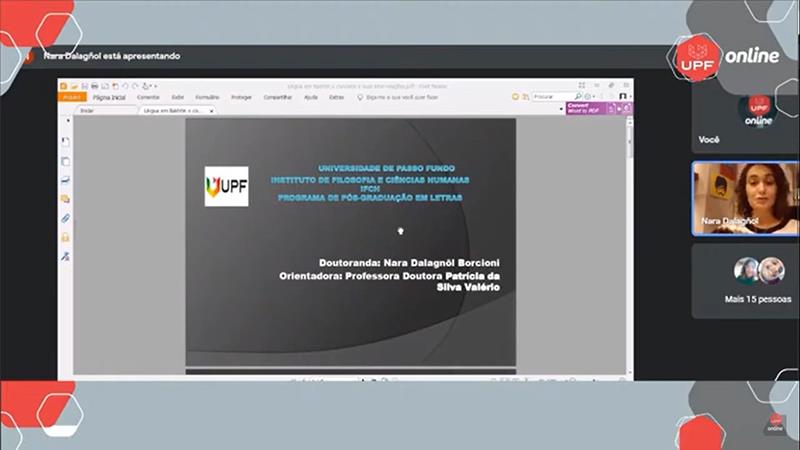800x450 pixels.
Task: Click the UPF logo on the slide
Action: 227,186
